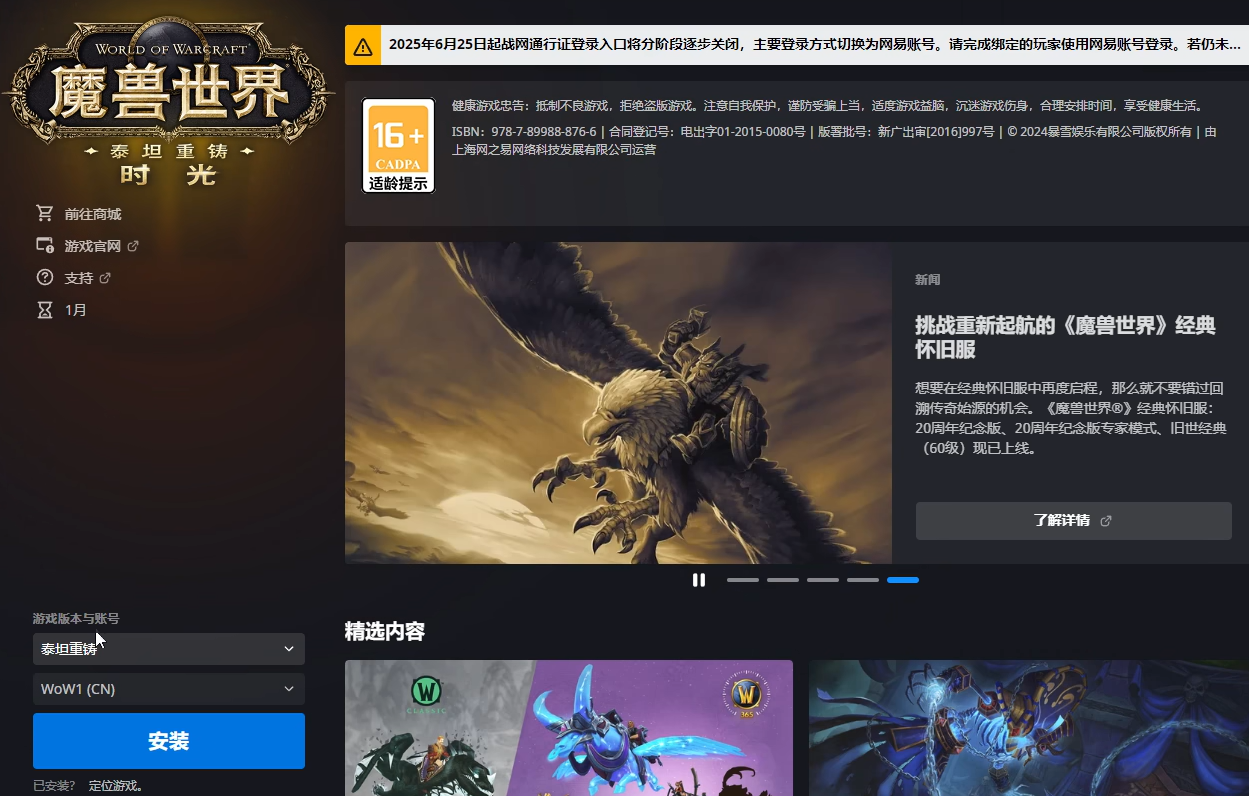Select the first carousel indicator dot

742,580
